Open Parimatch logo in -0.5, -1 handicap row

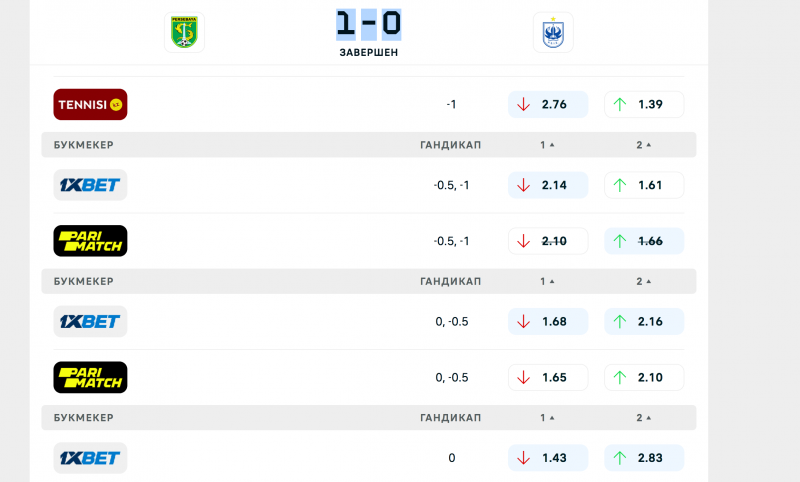tap(90, 241)
